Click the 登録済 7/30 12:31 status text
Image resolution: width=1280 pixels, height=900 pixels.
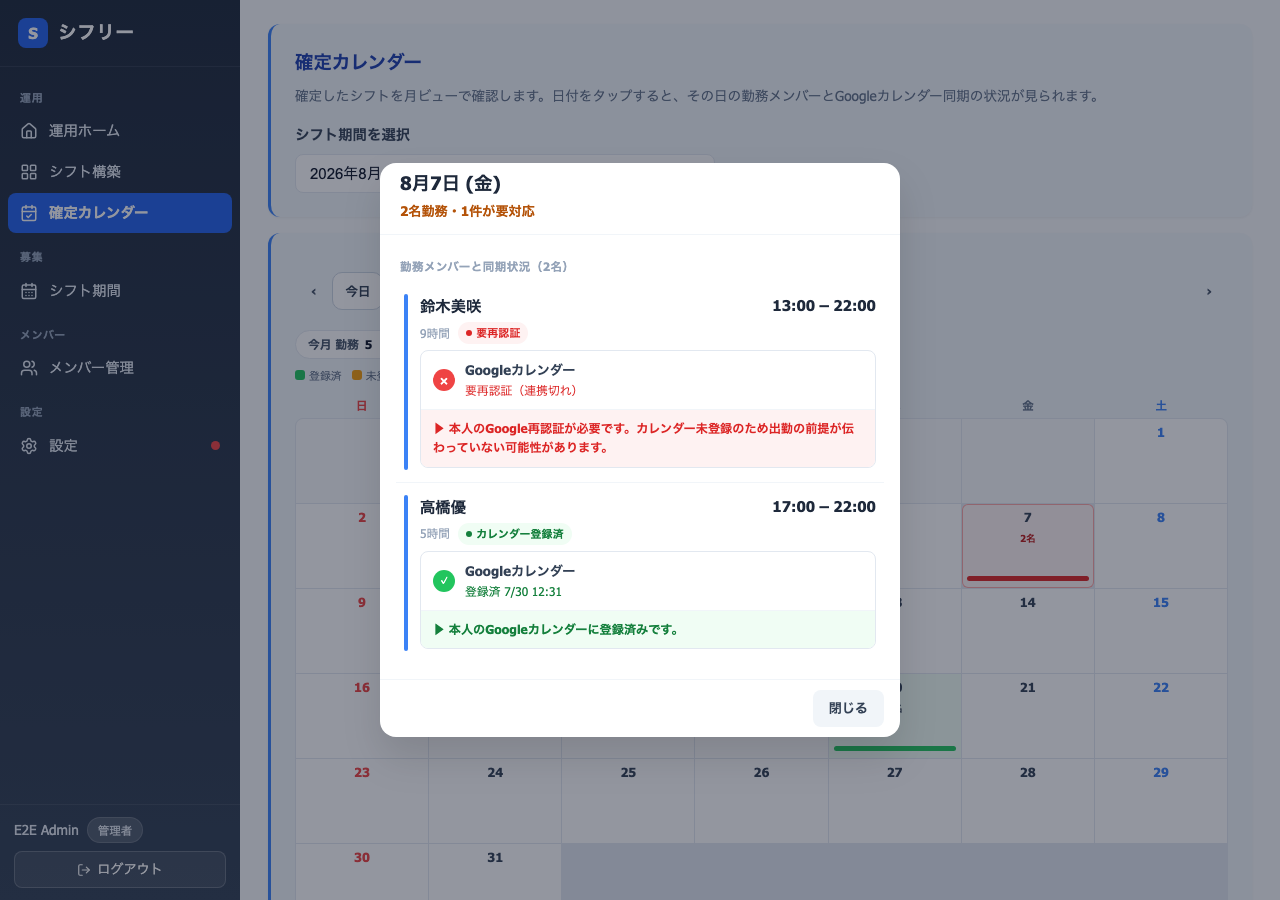tap(513, 592)
